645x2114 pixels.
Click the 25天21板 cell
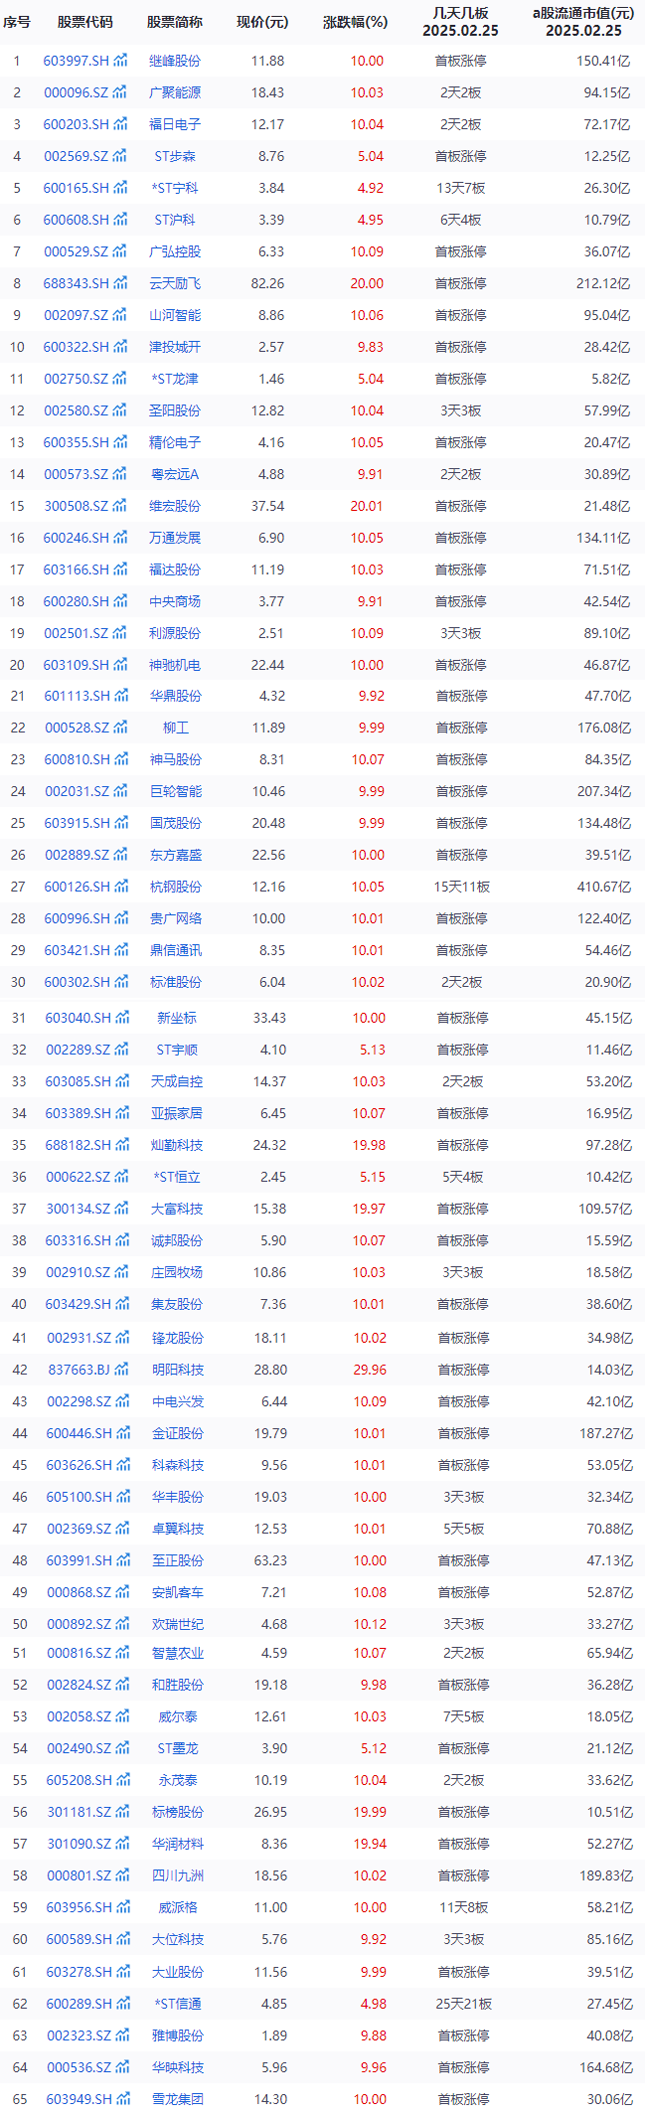point(464,2004)
